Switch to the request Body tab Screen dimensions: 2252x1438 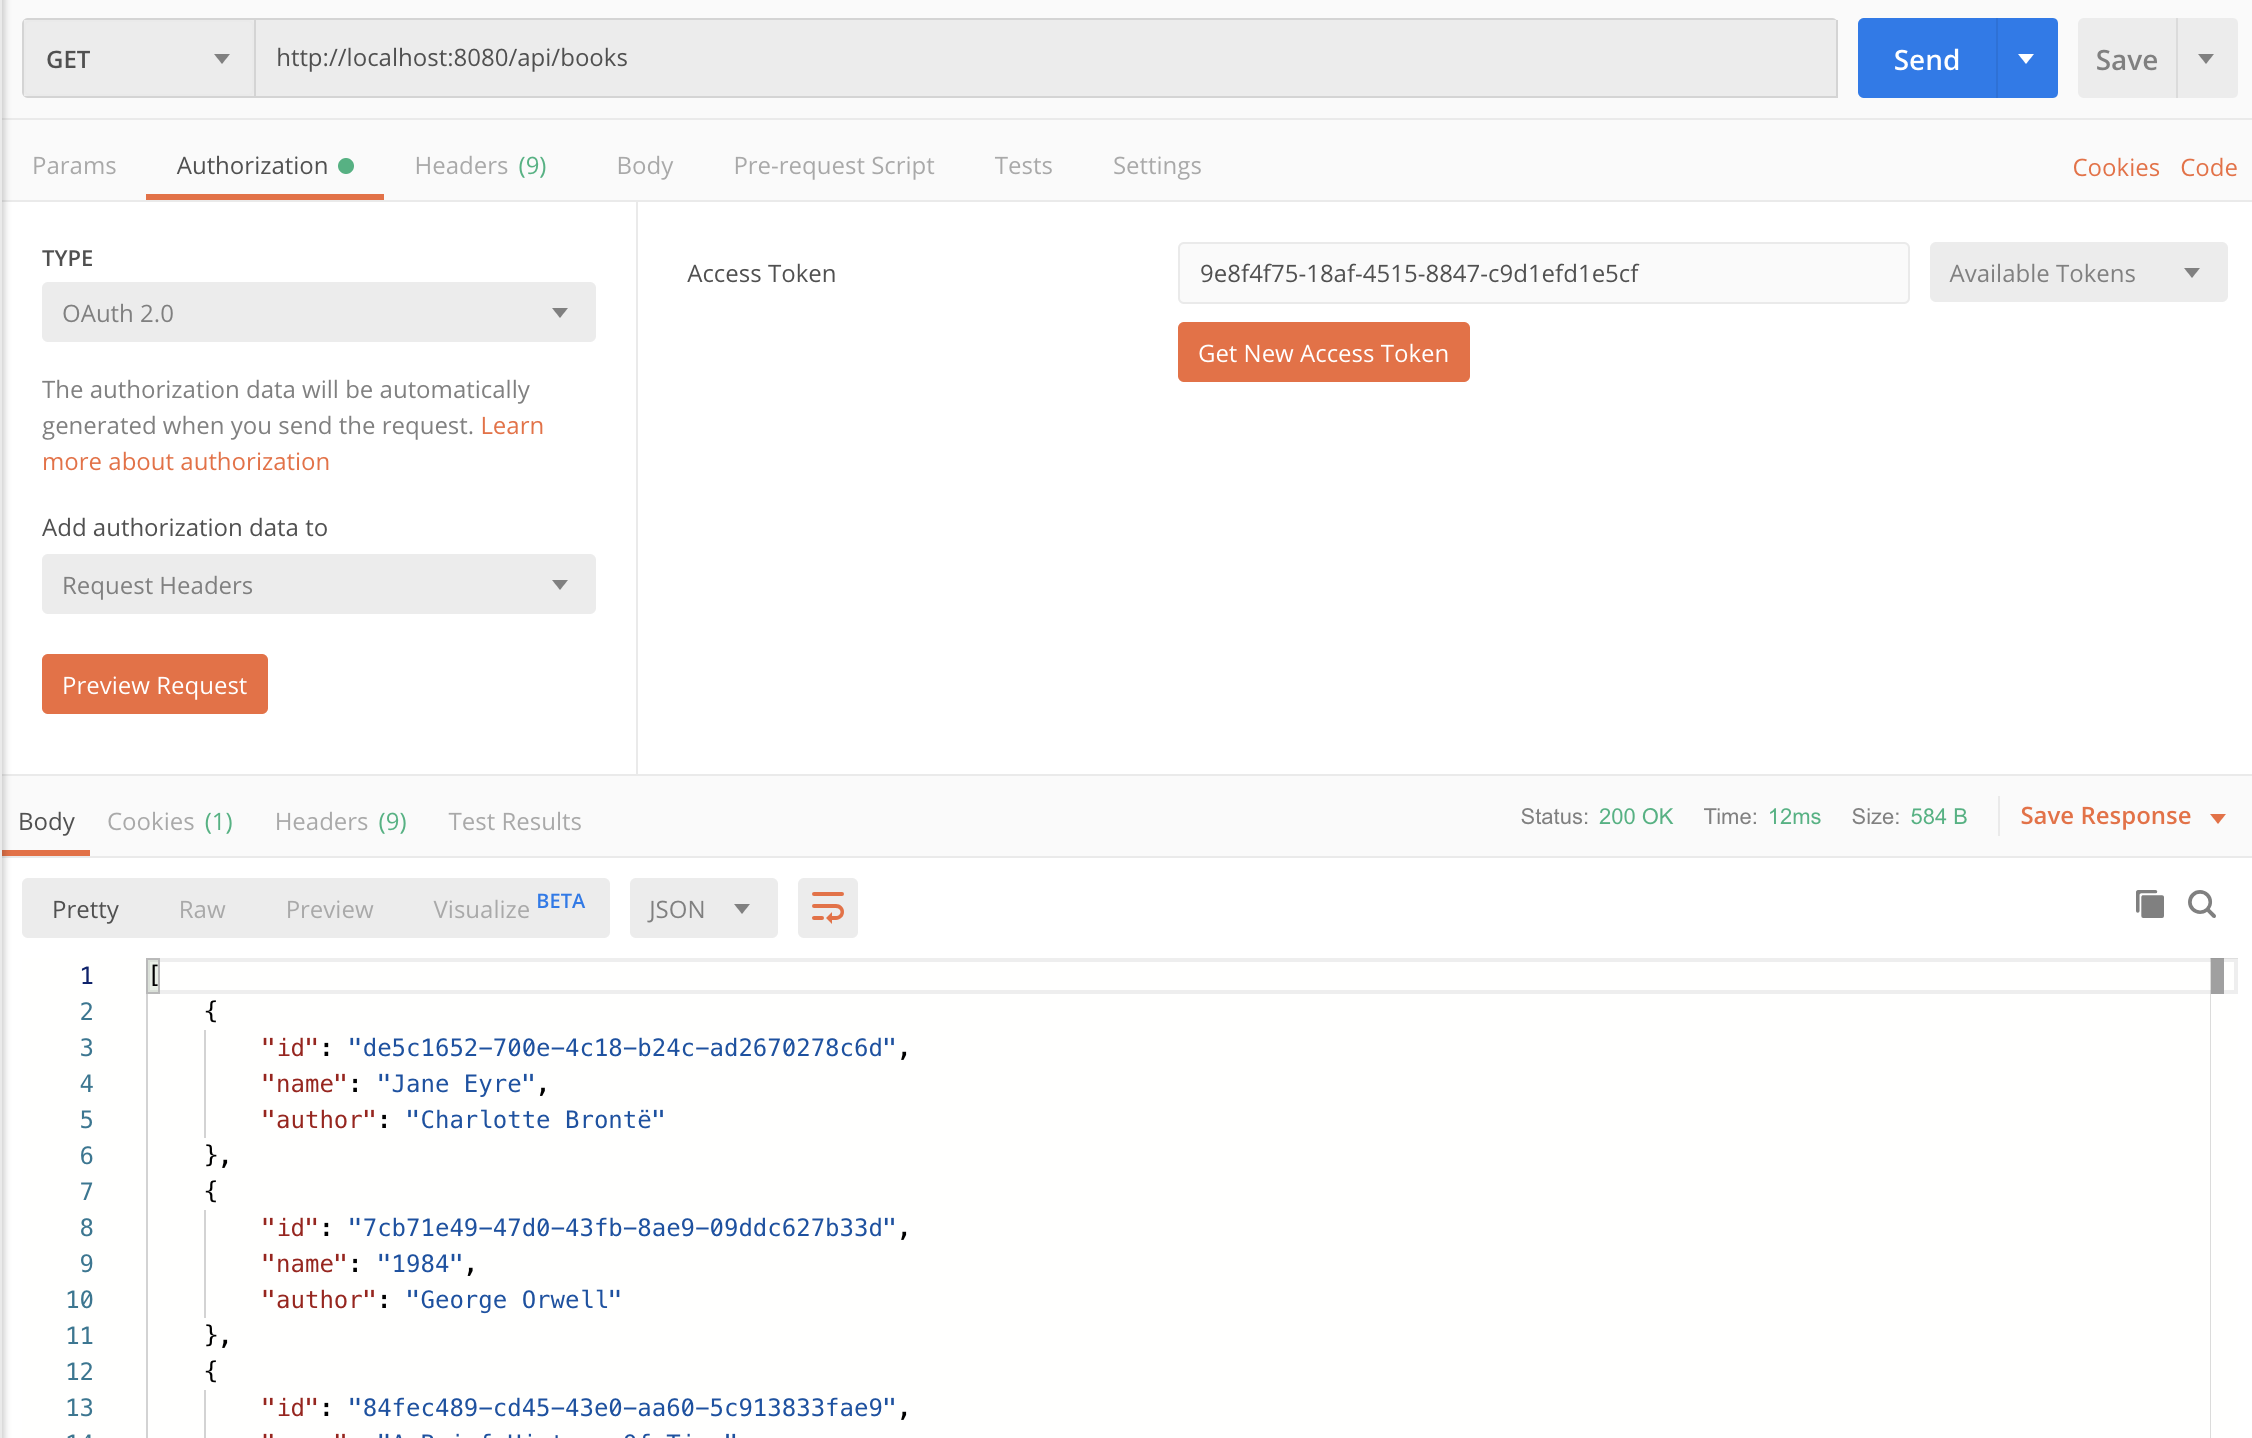tap(644, 166)
